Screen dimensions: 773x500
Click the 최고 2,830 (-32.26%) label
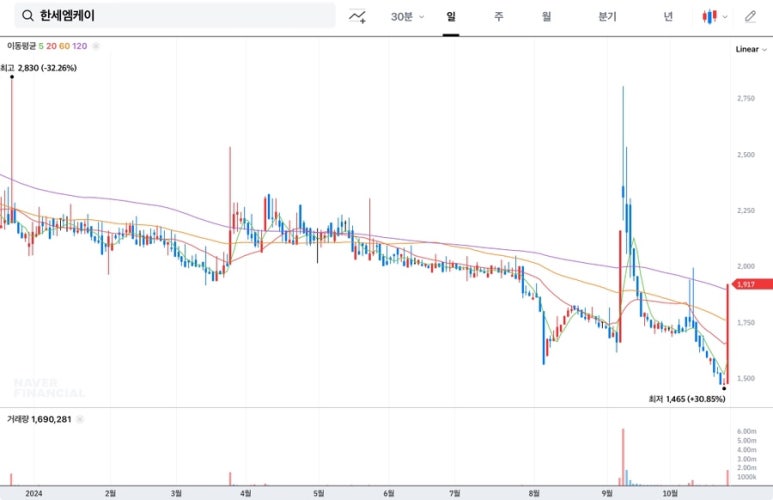tap(38, 68)
